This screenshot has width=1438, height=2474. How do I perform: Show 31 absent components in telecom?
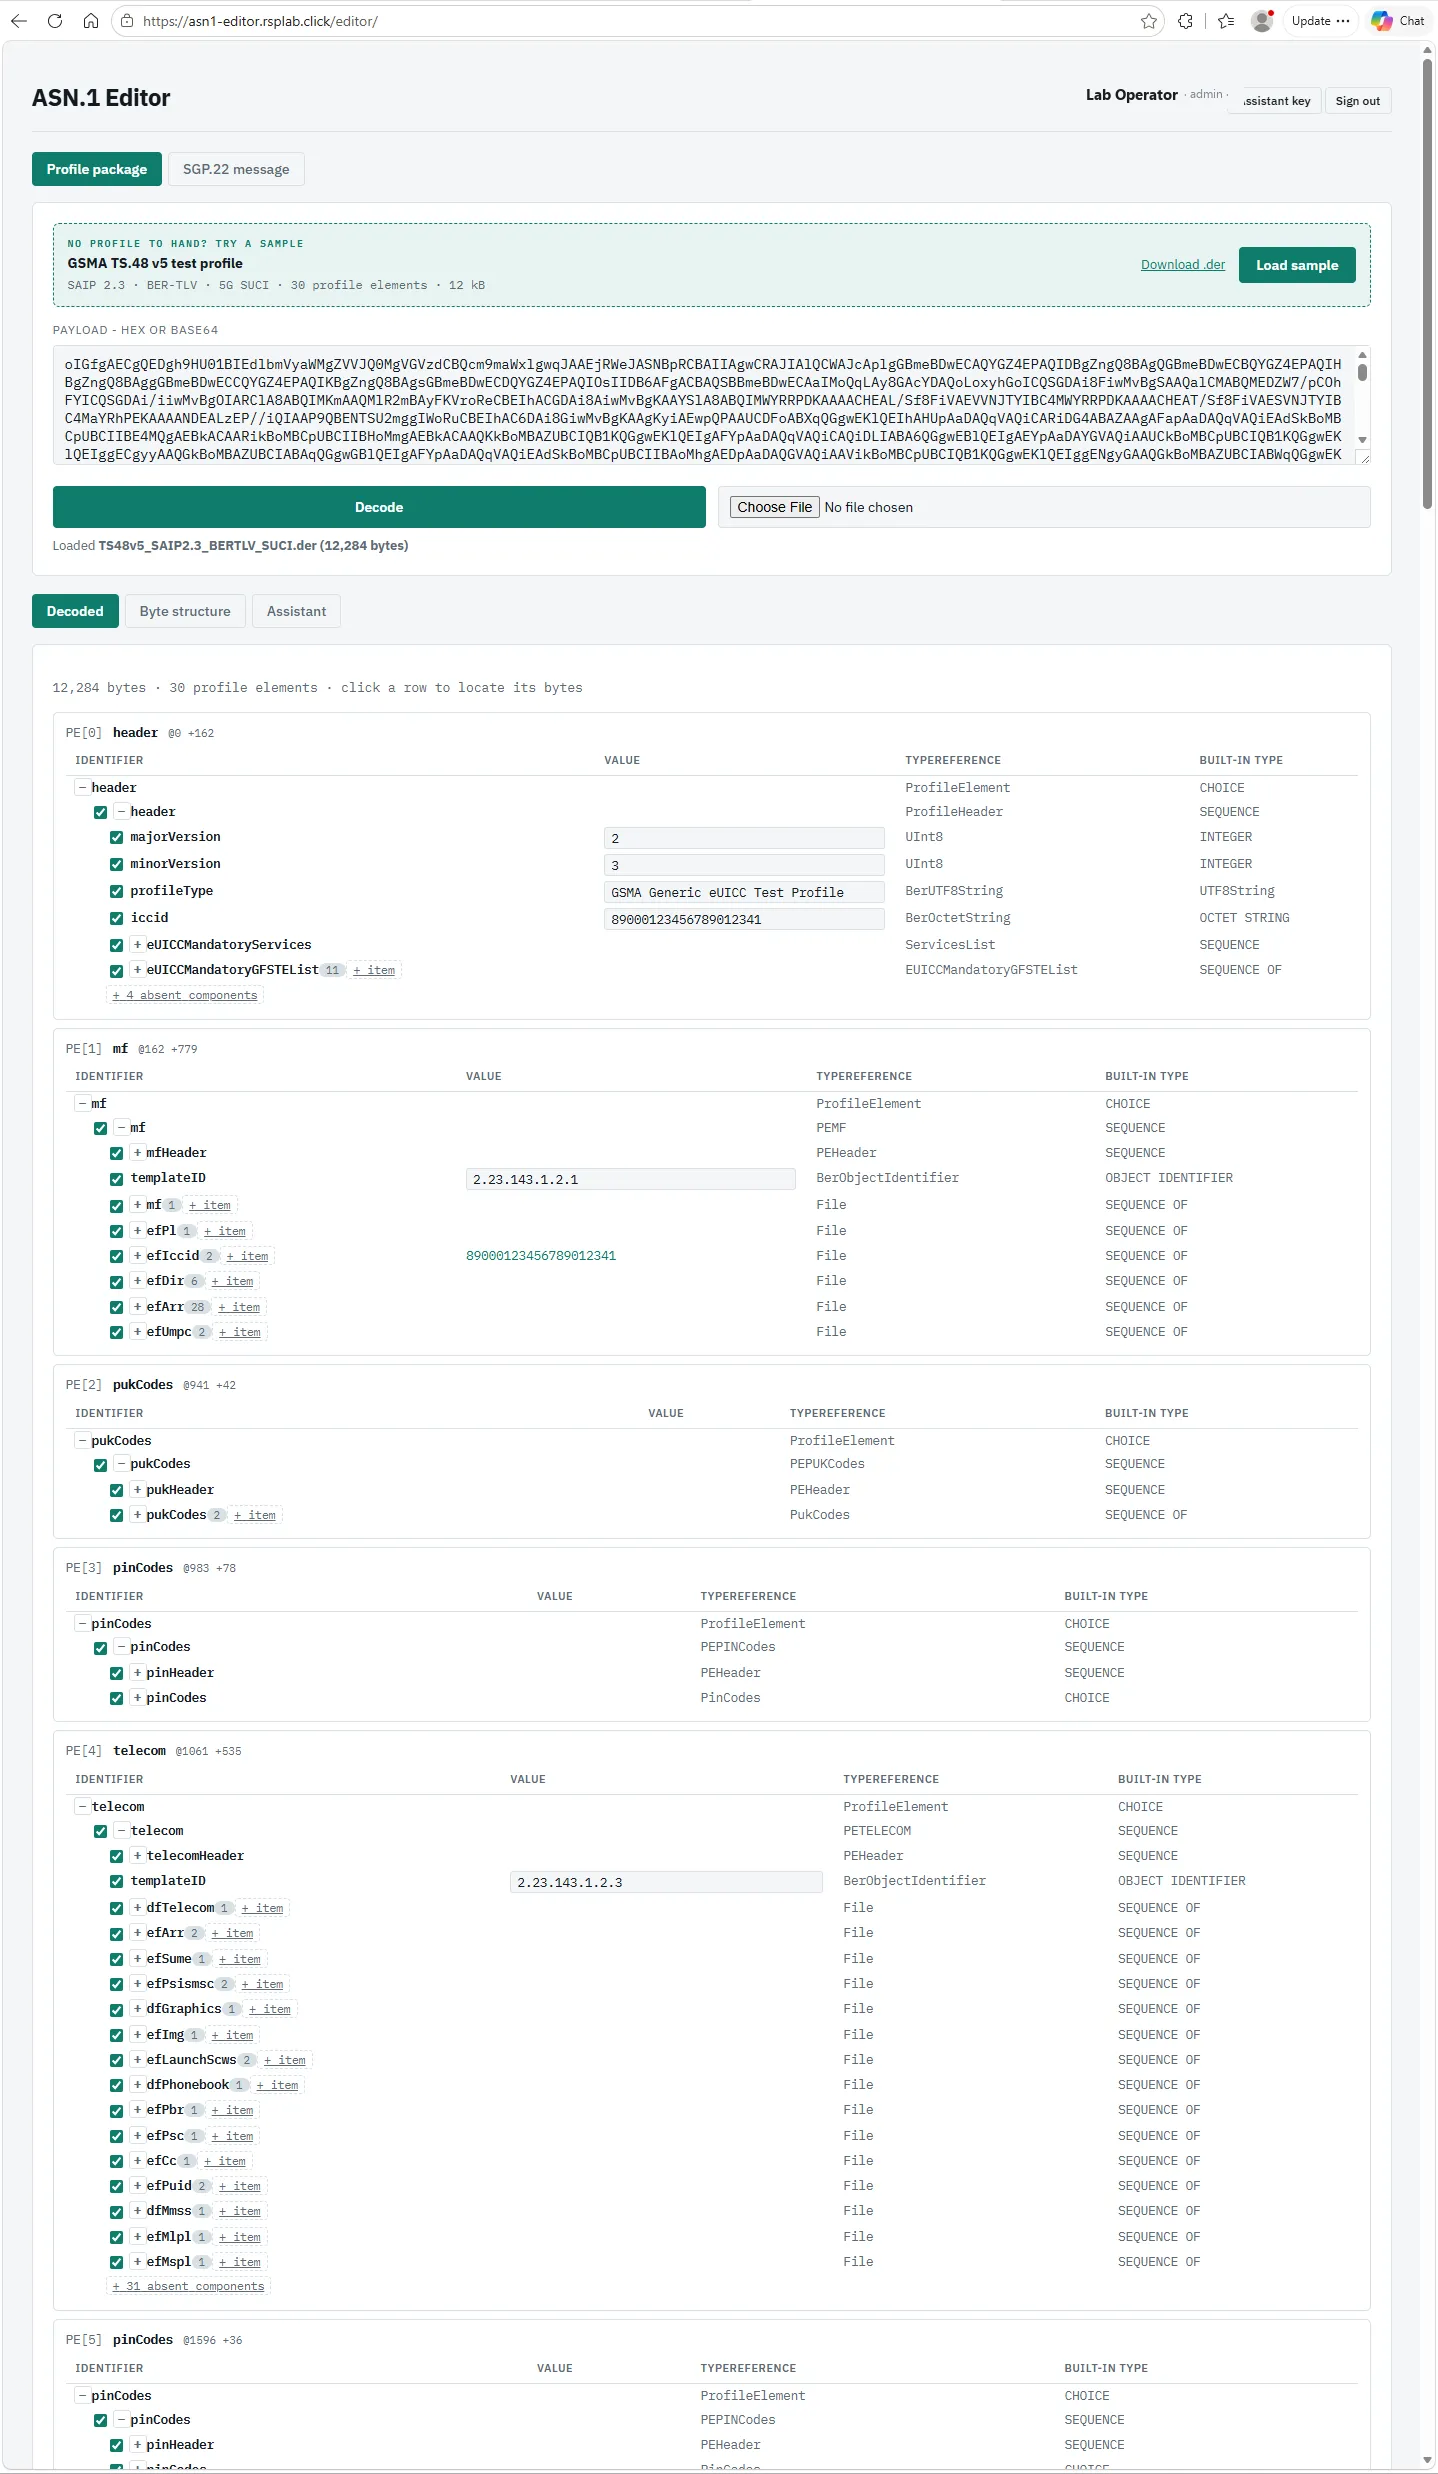pos(188,2286)
